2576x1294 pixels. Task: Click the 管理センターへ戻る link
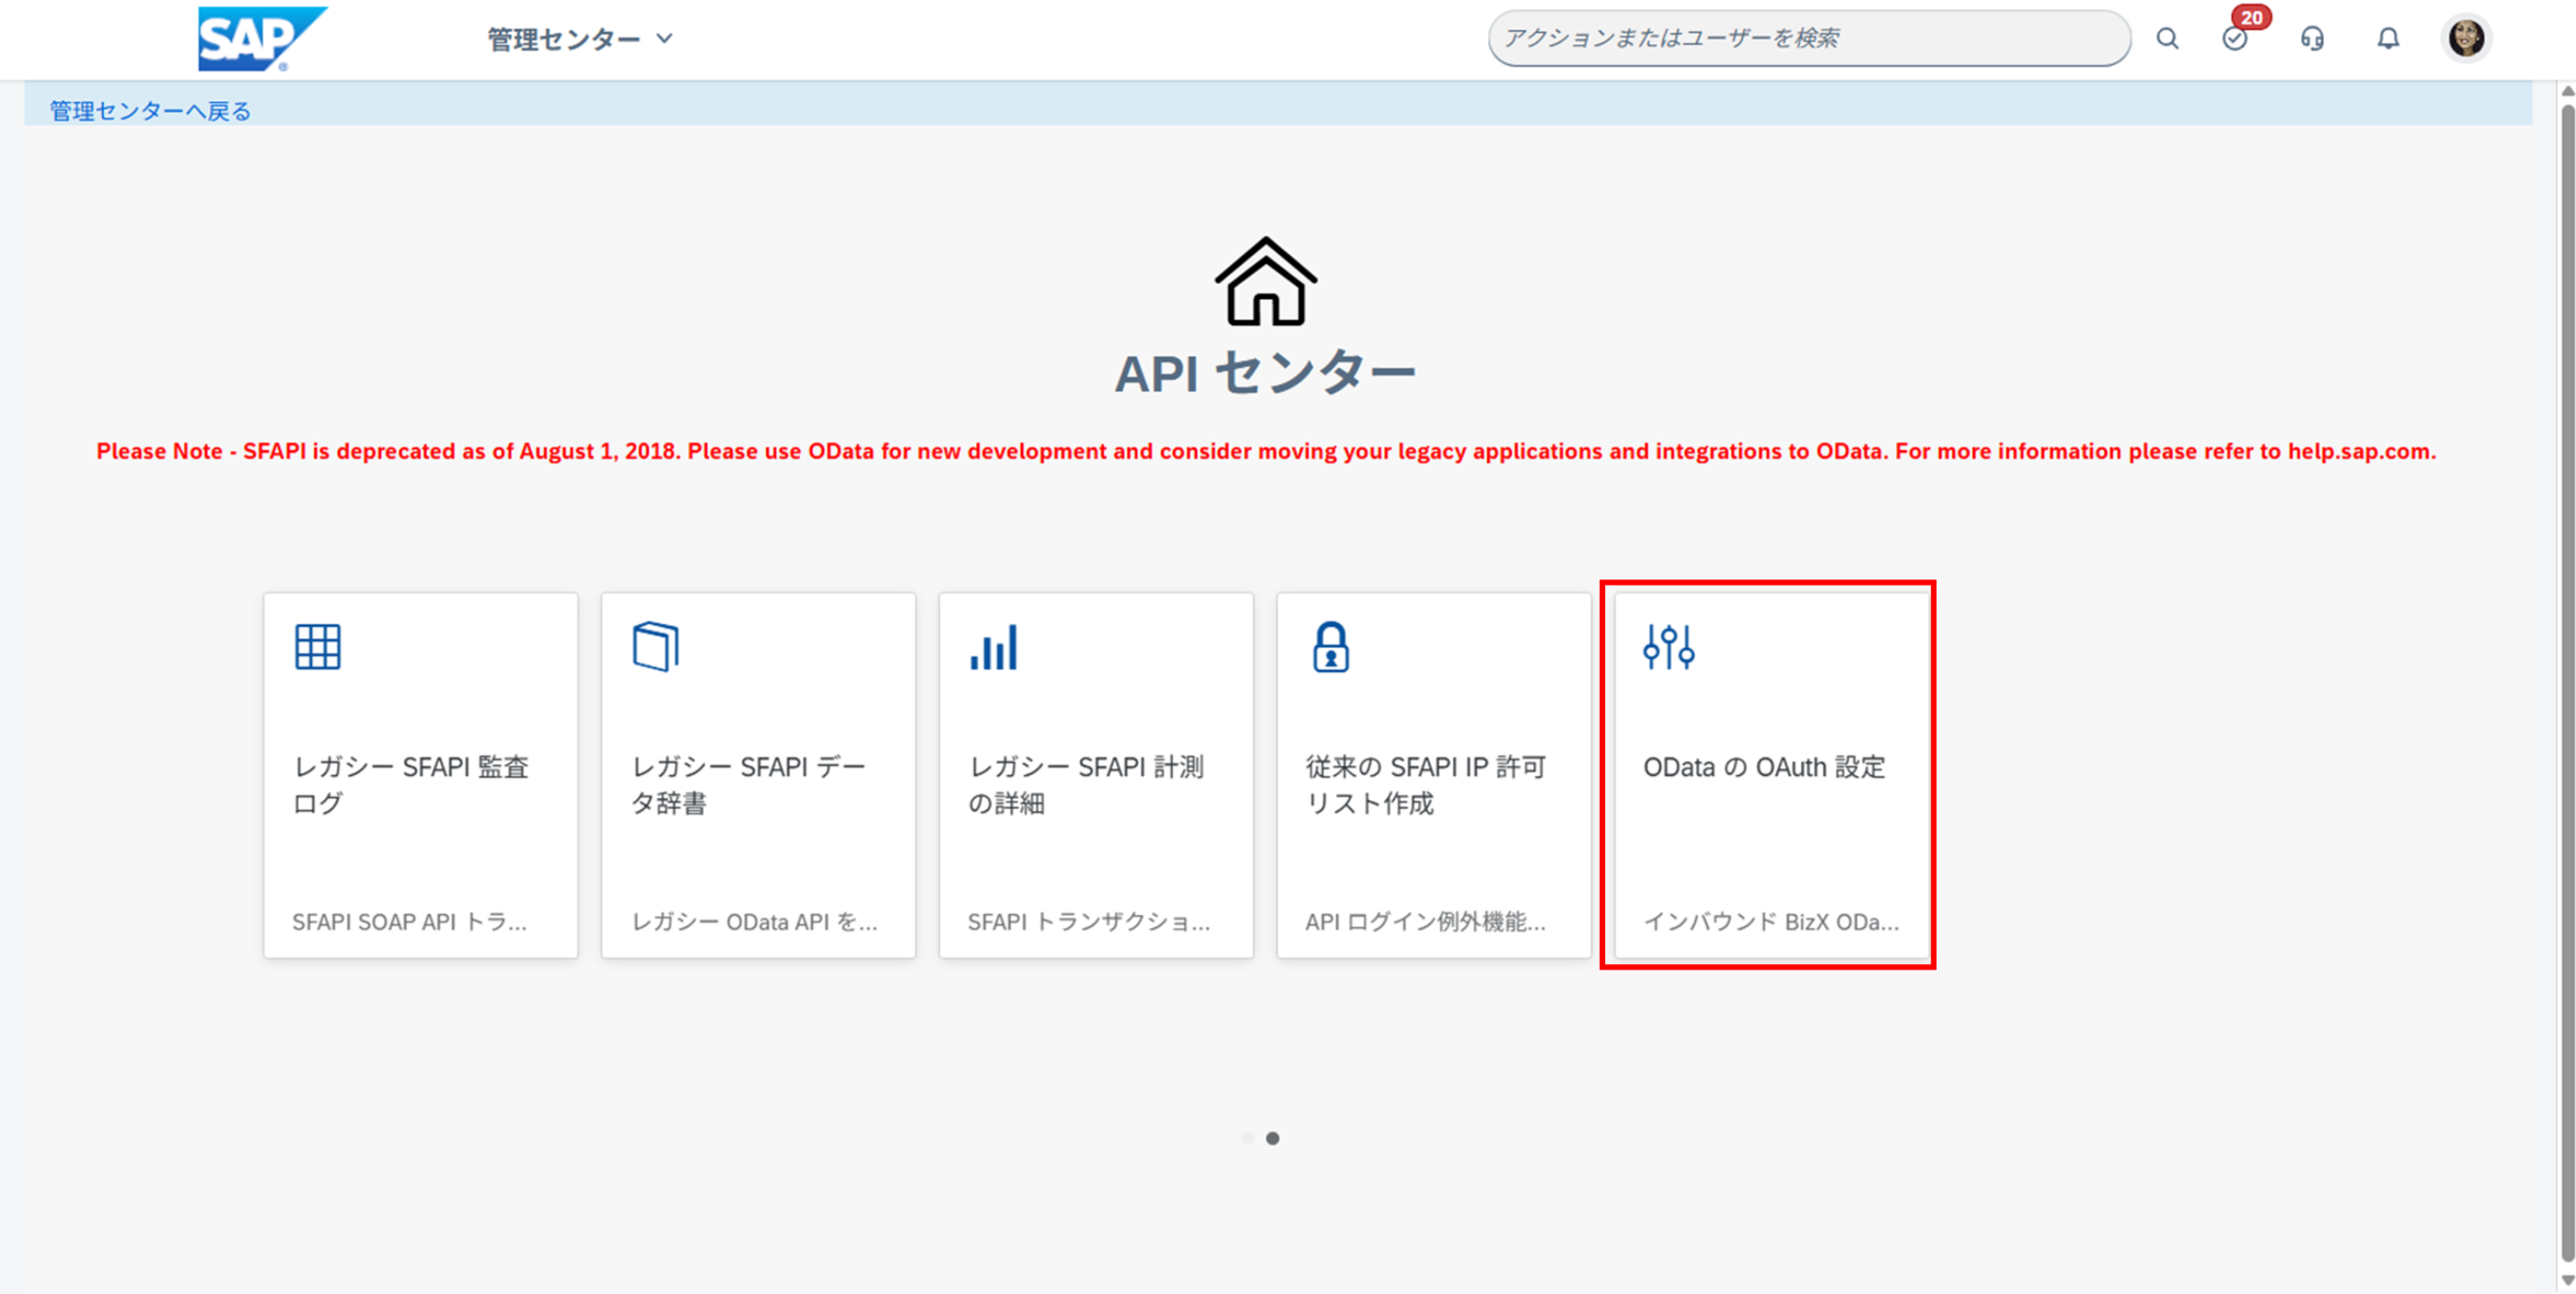[x=150, y=110]
